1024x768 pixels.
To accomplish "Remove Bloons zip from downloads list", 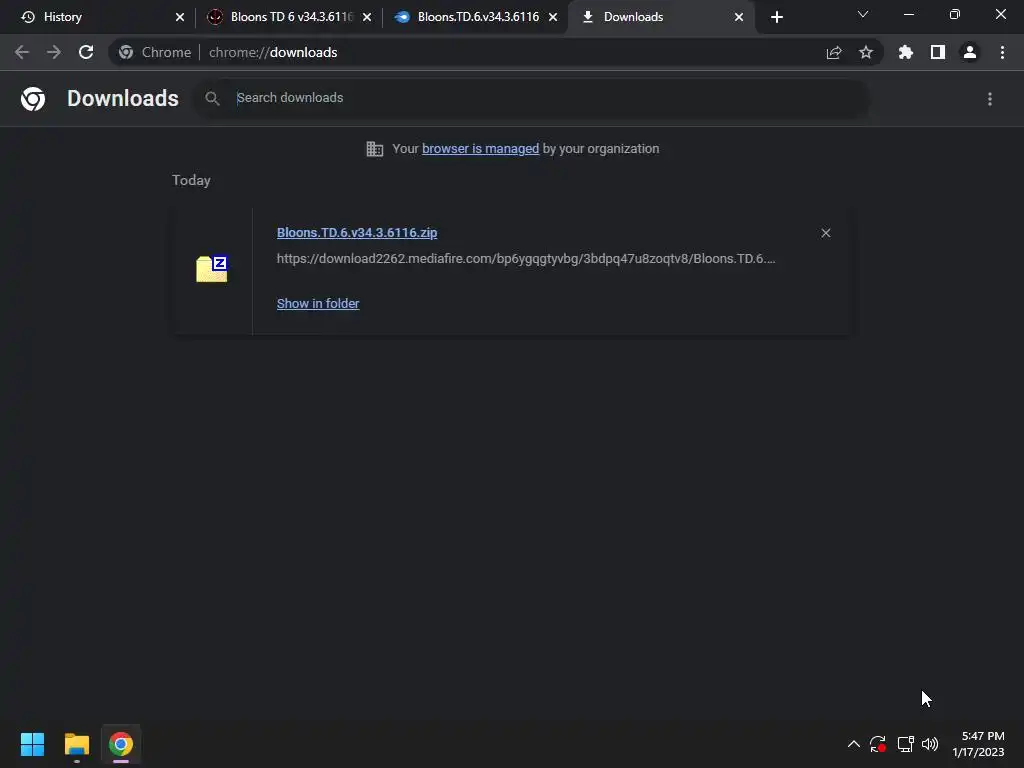I will 825,233.
